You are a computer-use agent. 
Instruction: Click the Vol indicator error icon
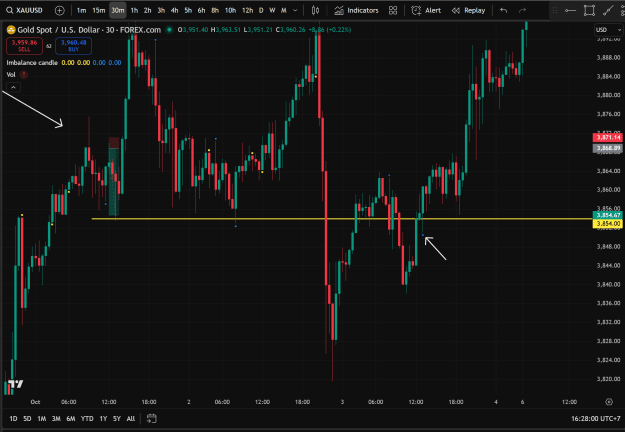tap(24, 75)
